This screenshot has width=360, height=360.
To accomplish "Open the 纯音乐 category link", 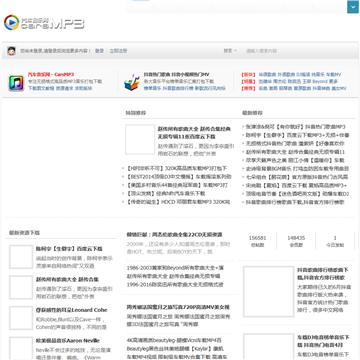I will [318, 75].
